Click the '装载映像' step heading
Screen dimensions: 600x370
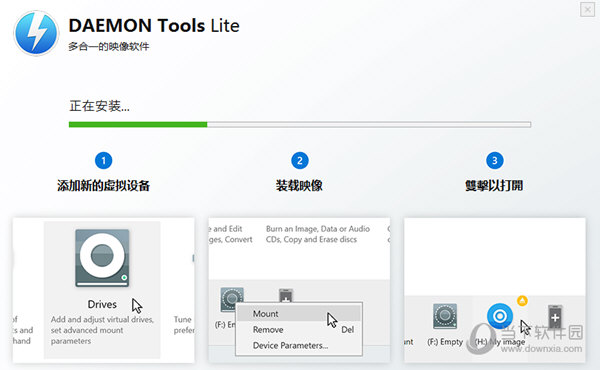click(x=299, y=186)
